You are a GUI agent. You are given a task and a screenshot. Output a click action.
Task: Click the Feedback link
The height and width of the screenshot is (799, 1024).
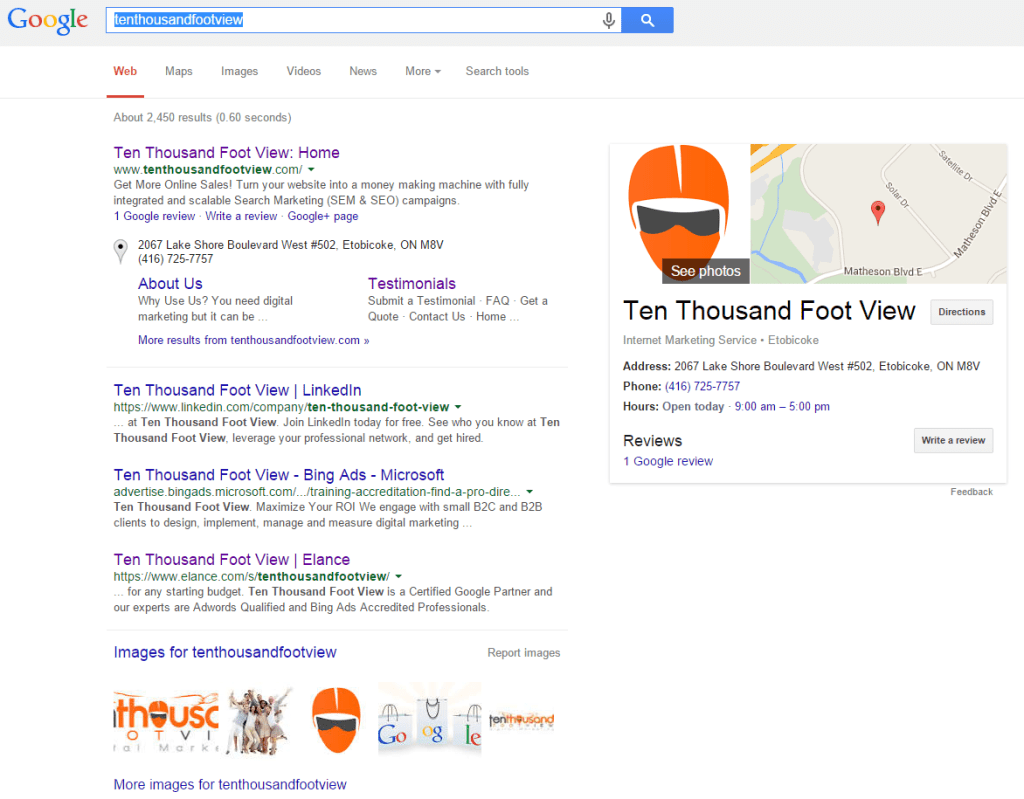click(x=971, y=492)
